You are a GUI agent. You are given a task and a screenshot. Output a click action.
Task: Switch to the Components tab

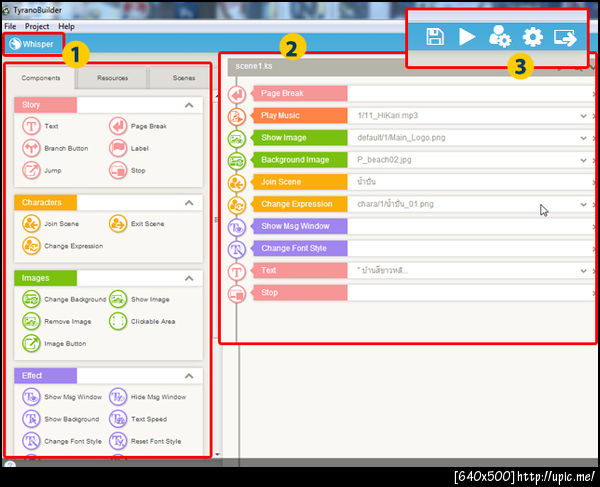point(41,78)
